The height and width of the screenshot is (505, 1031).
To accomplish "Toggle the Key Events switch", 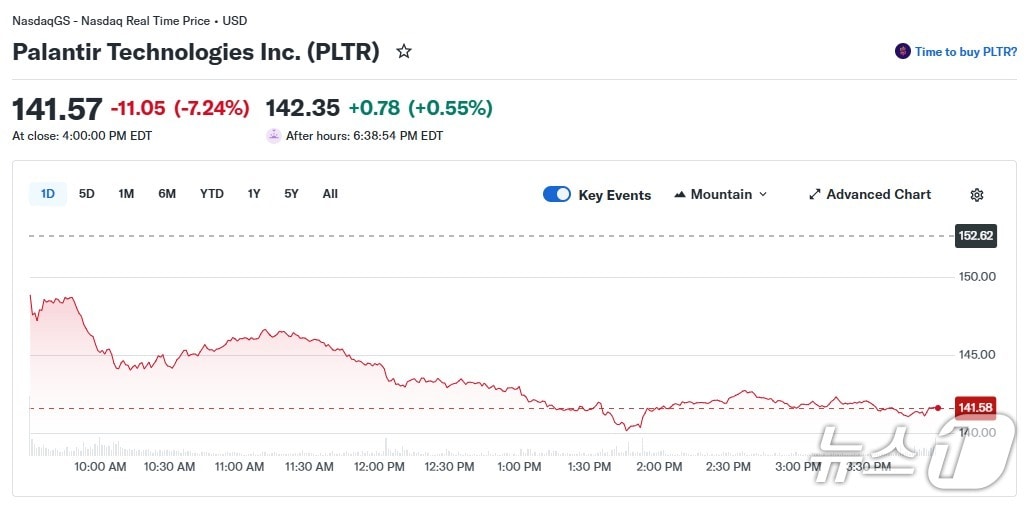I will pyautogui.click(x=557, y=194).
